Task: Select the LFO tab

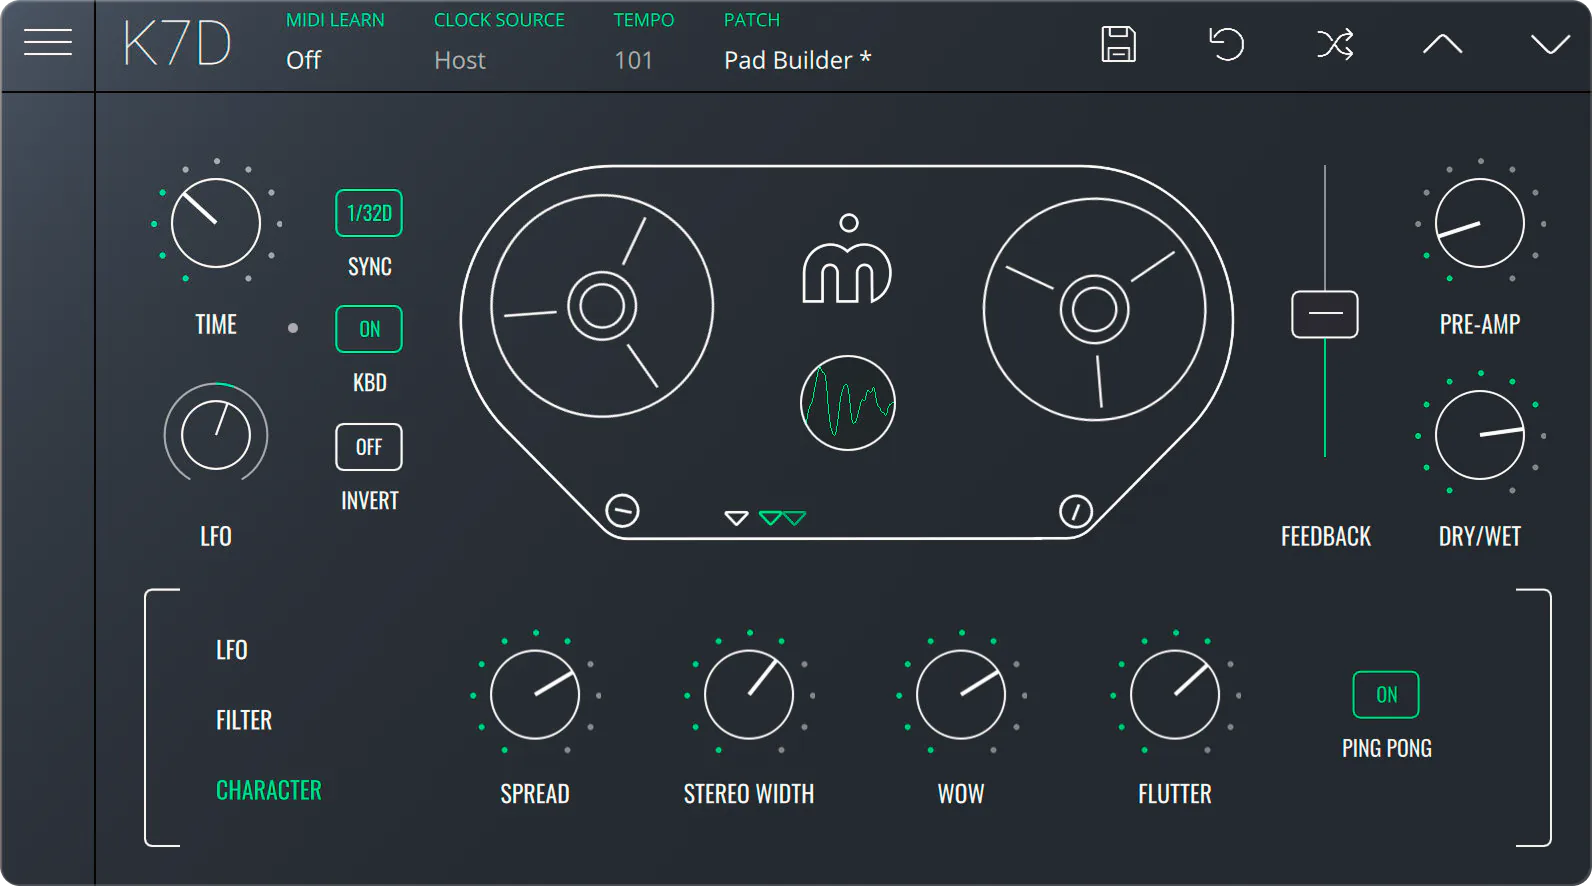Action: click(232, 650)
